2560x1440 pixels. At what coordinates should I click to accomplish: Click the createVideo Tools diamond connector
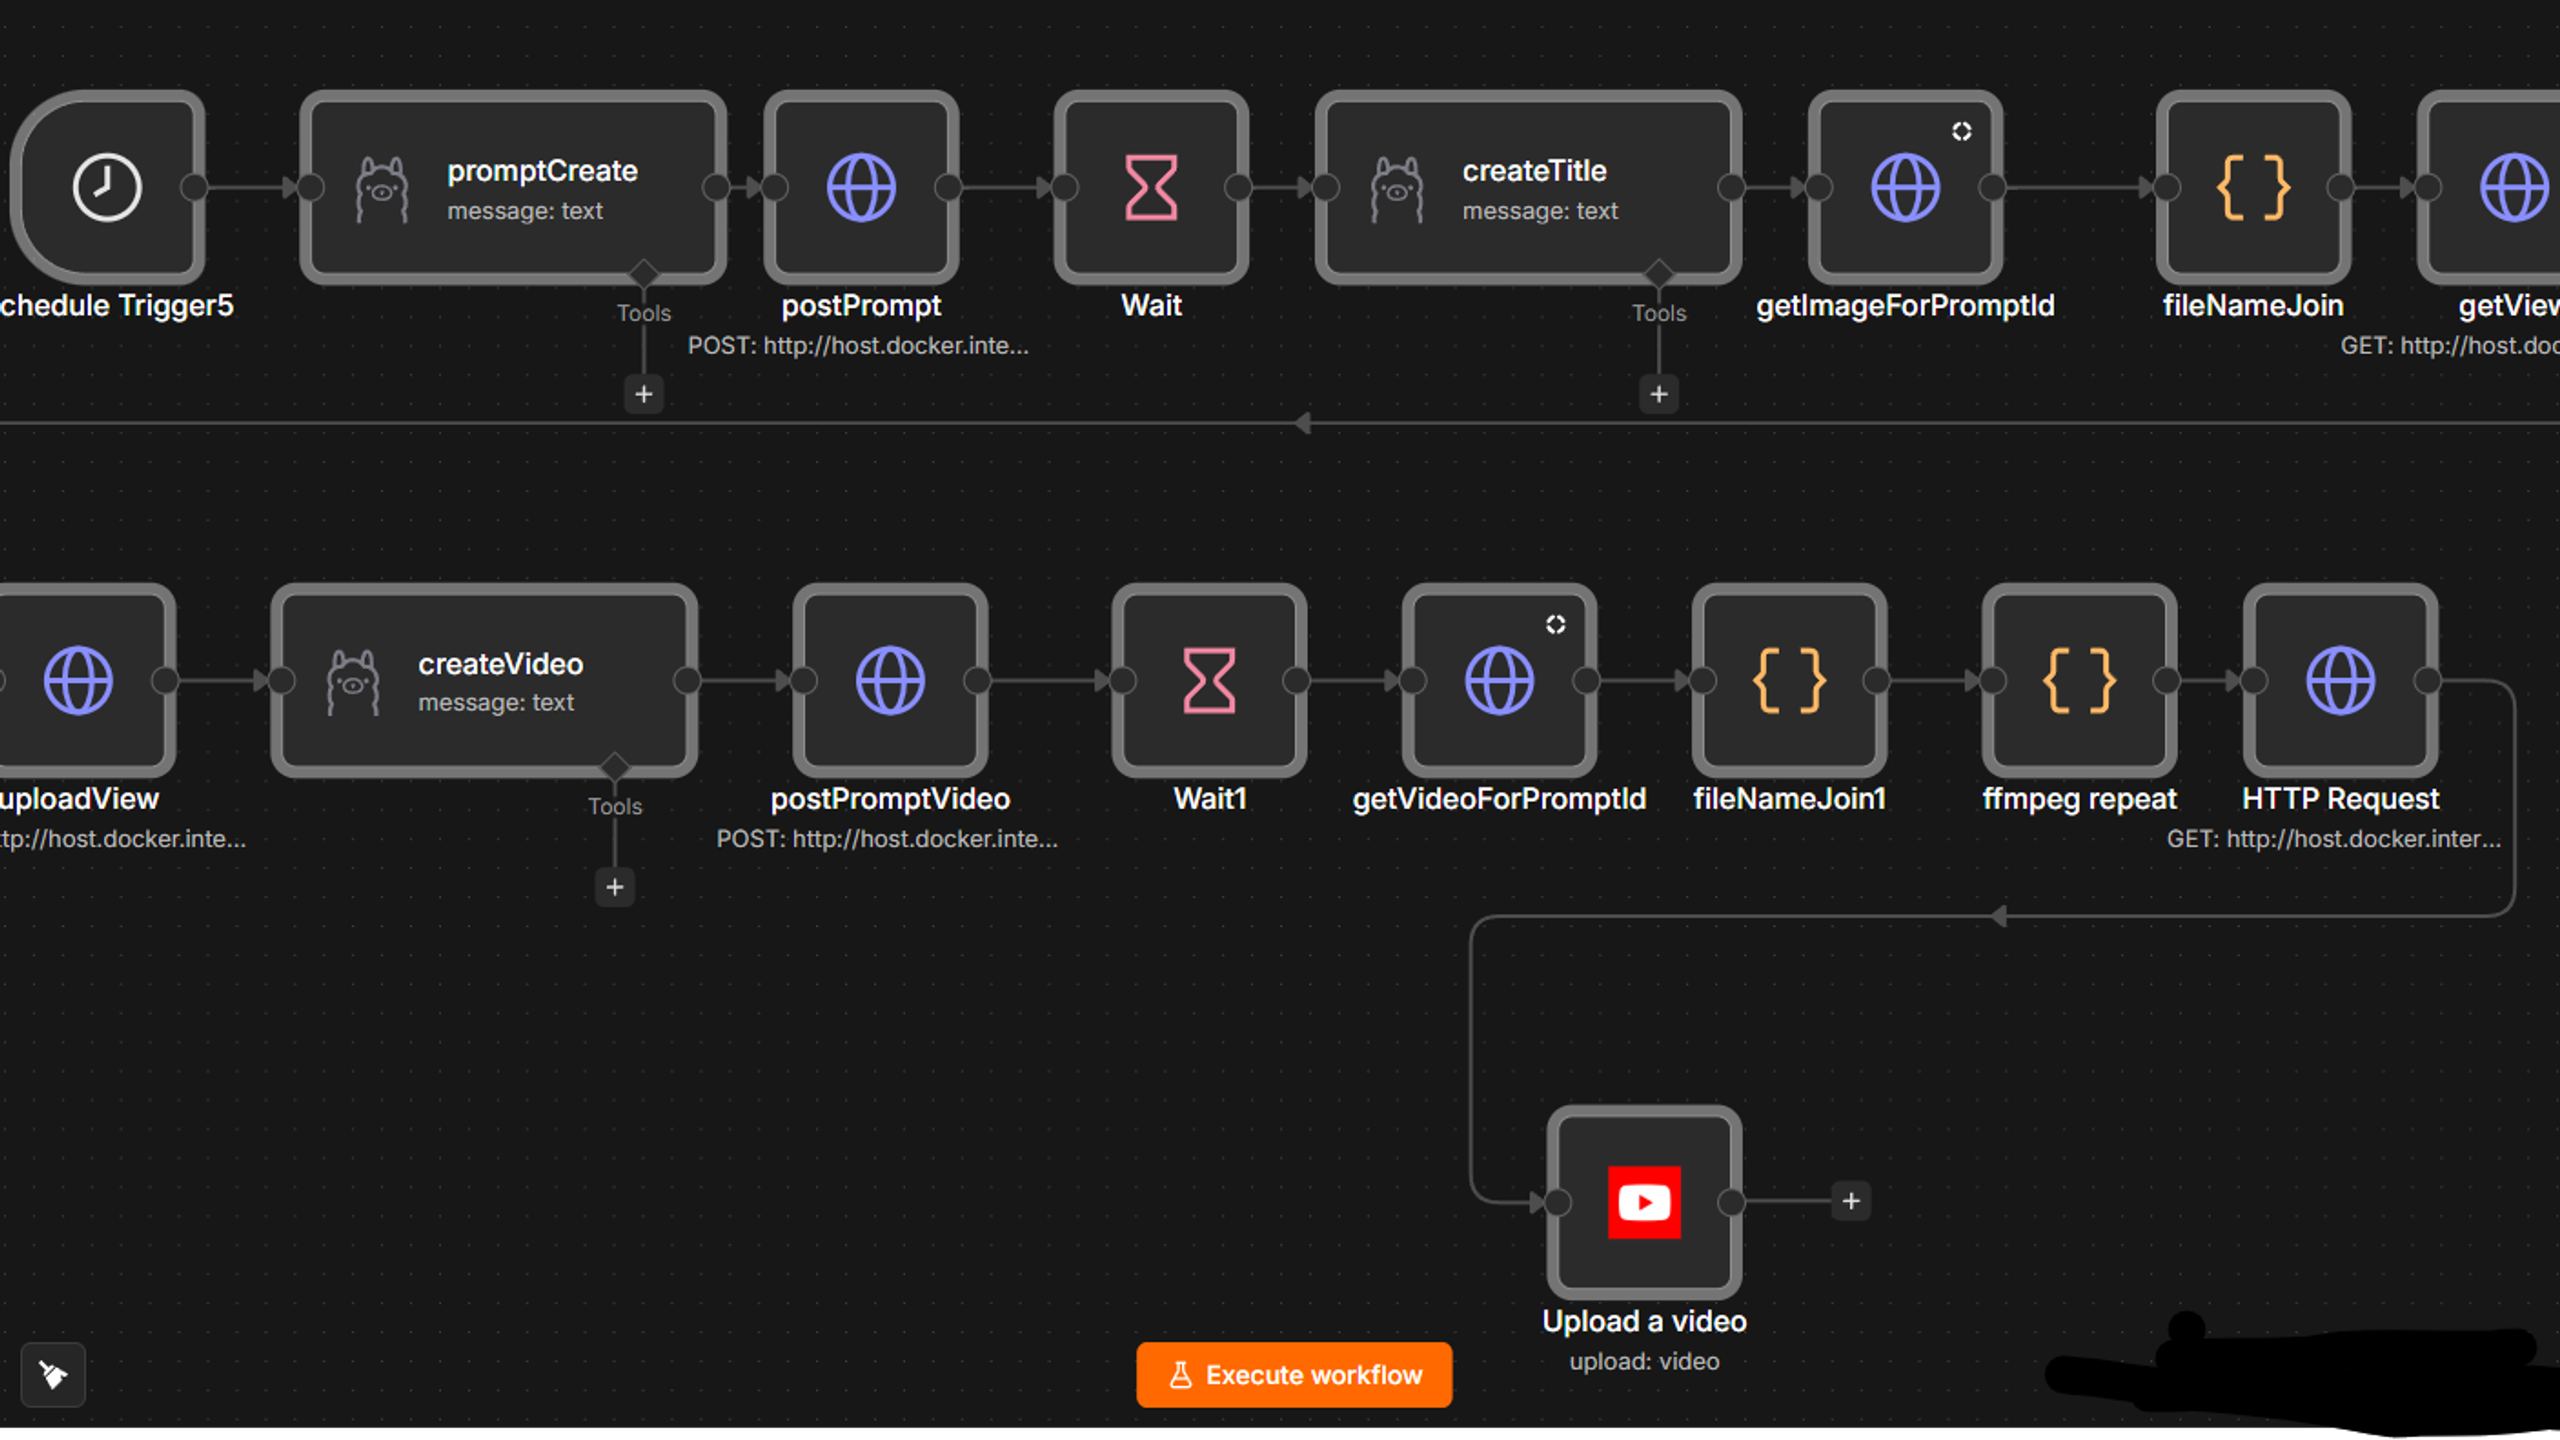click(615, 766)
